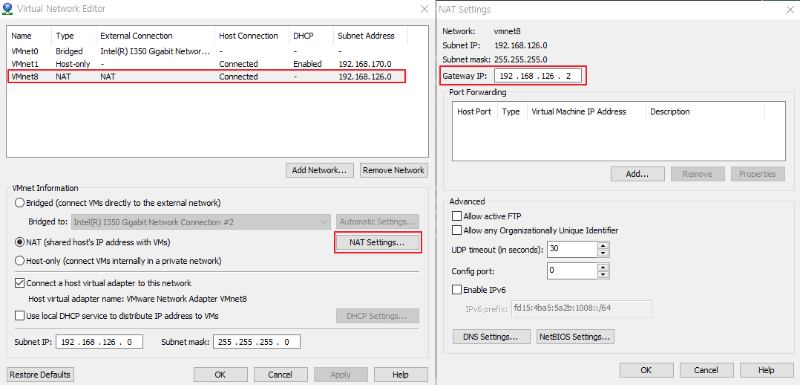
Task: Select the Bridged network radio button
Action: point(20,203)
